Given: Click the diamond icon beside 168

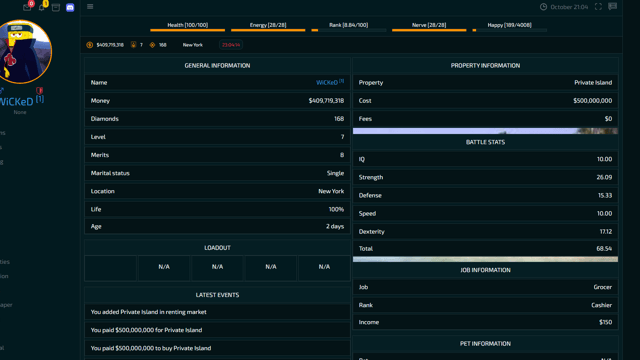Looking at the screenshot, I should [x=152, y=45].
